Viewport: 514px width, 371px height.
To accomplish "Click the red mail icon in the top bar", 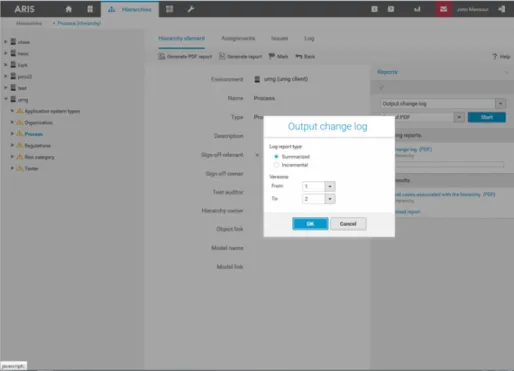I will coord(443,9).
